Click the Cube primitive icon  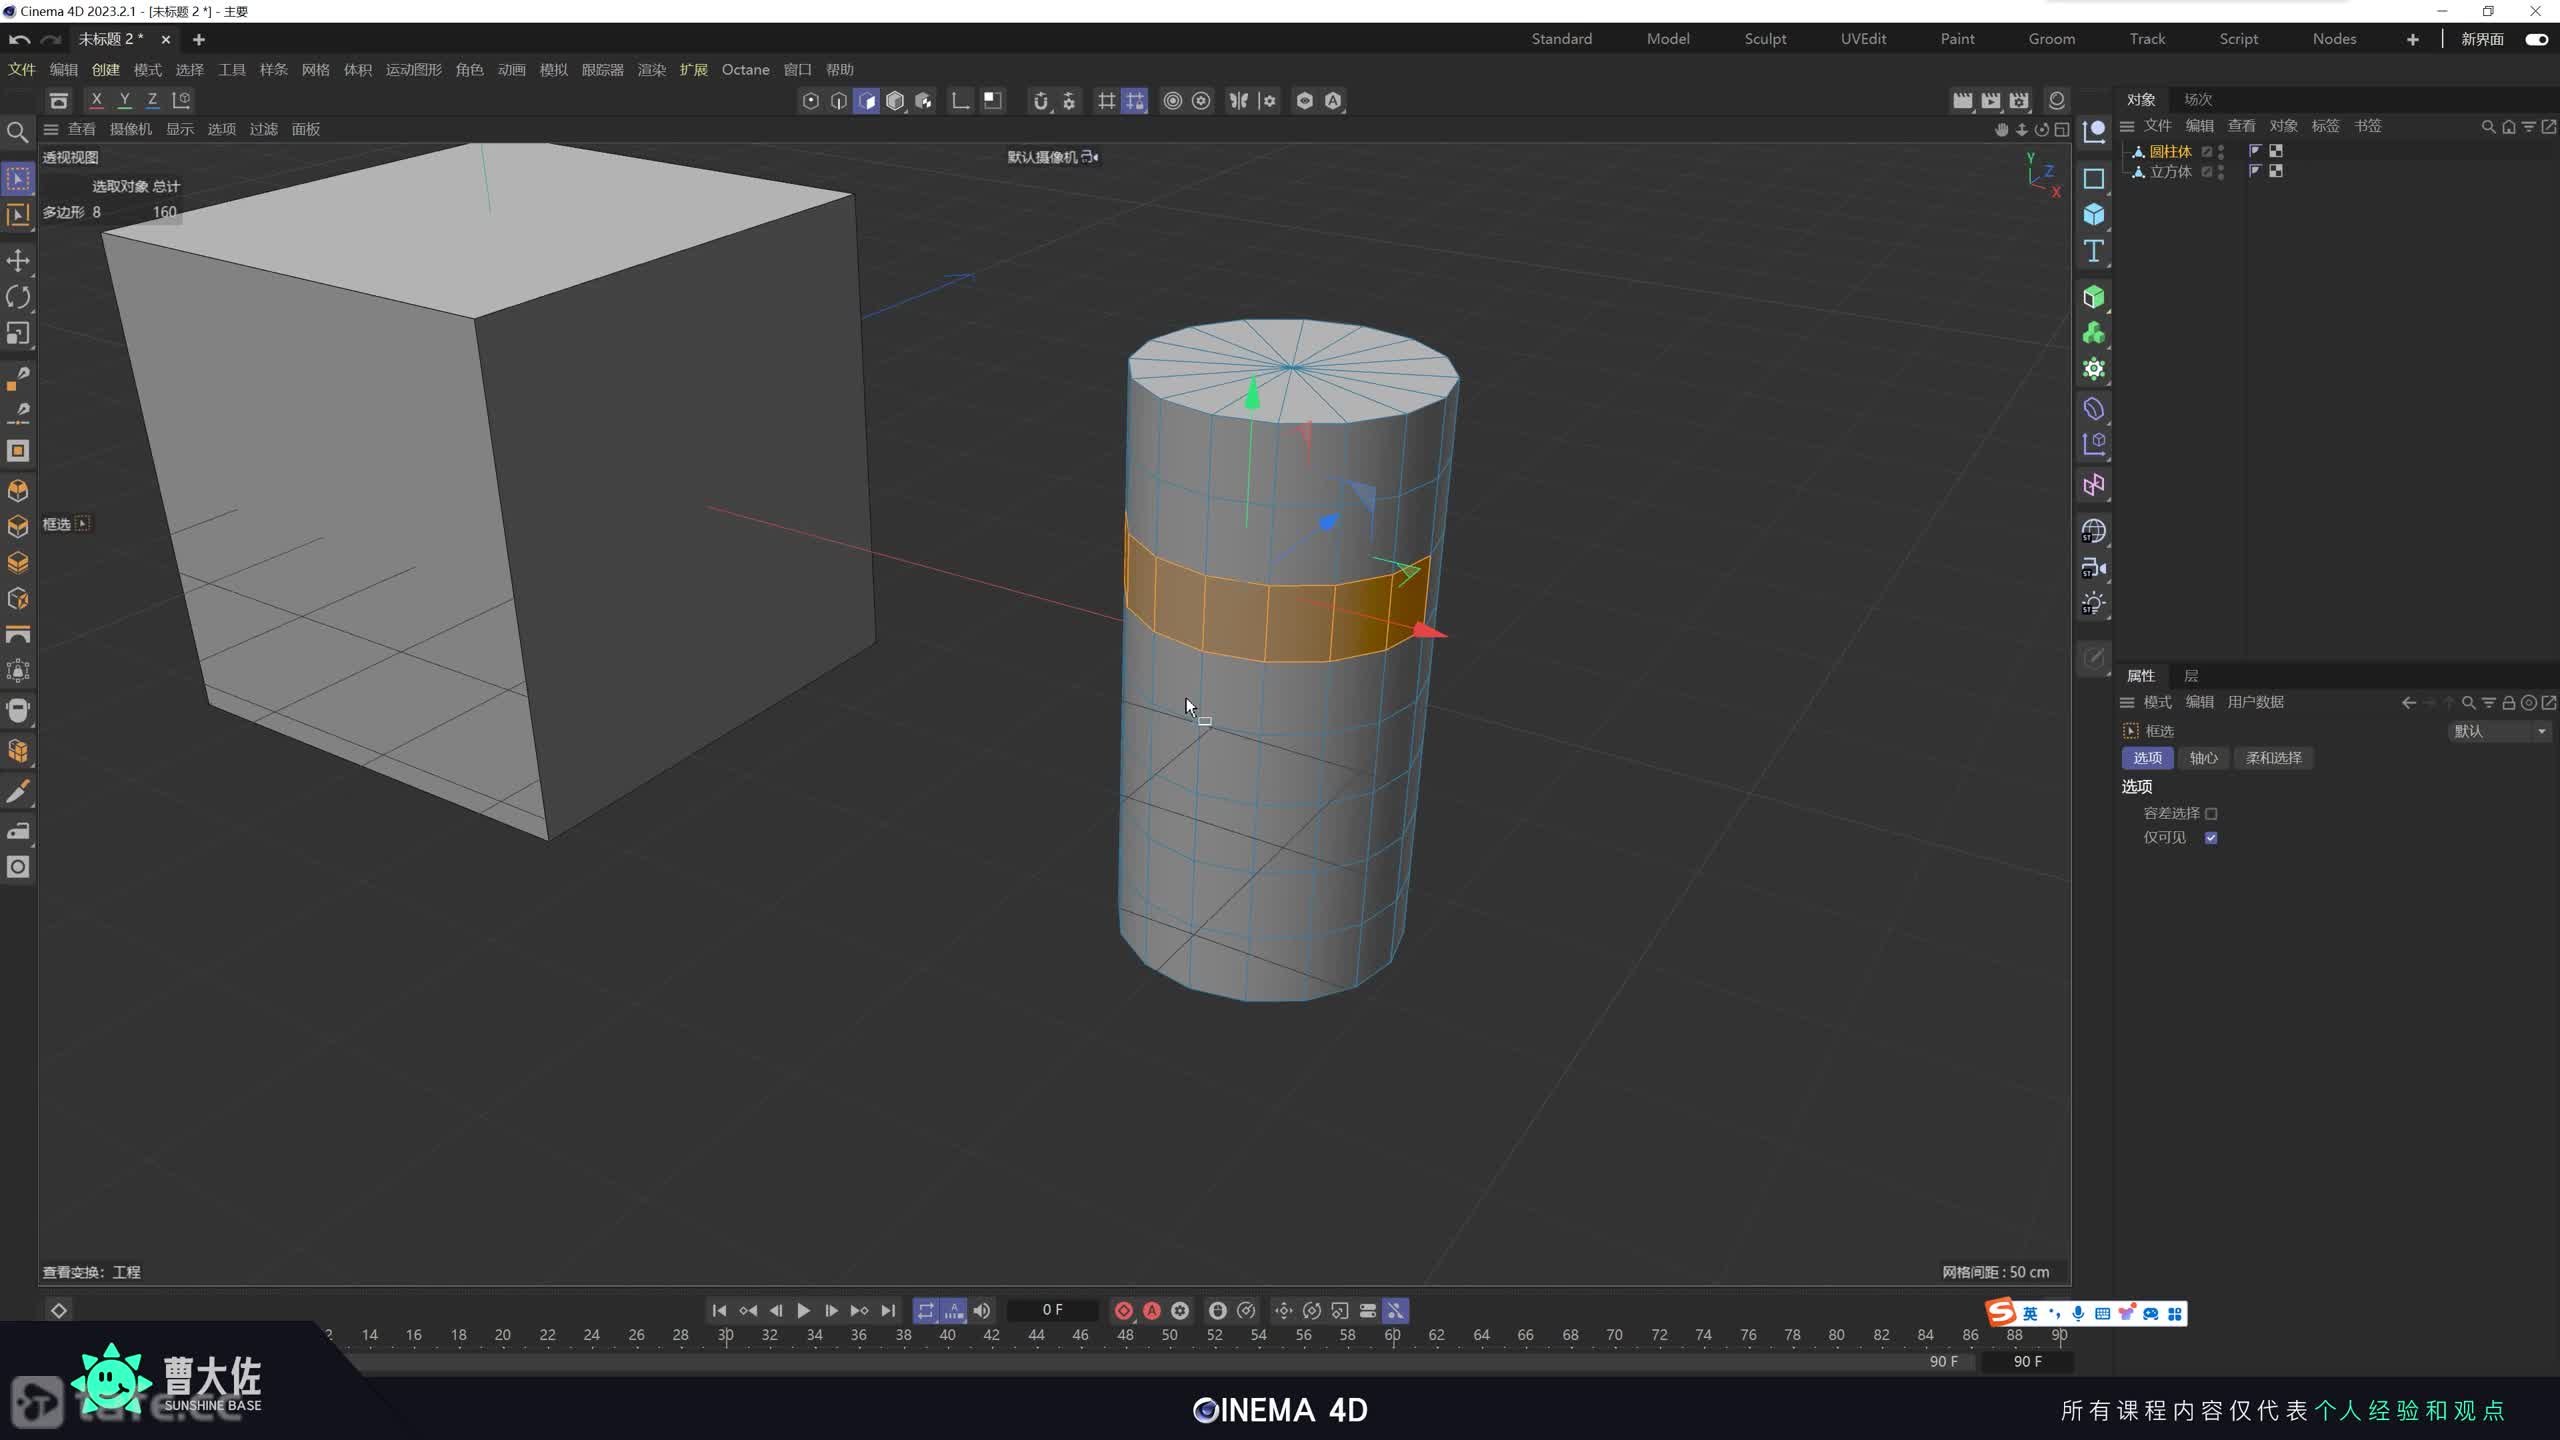click(x=2093, y=215)
